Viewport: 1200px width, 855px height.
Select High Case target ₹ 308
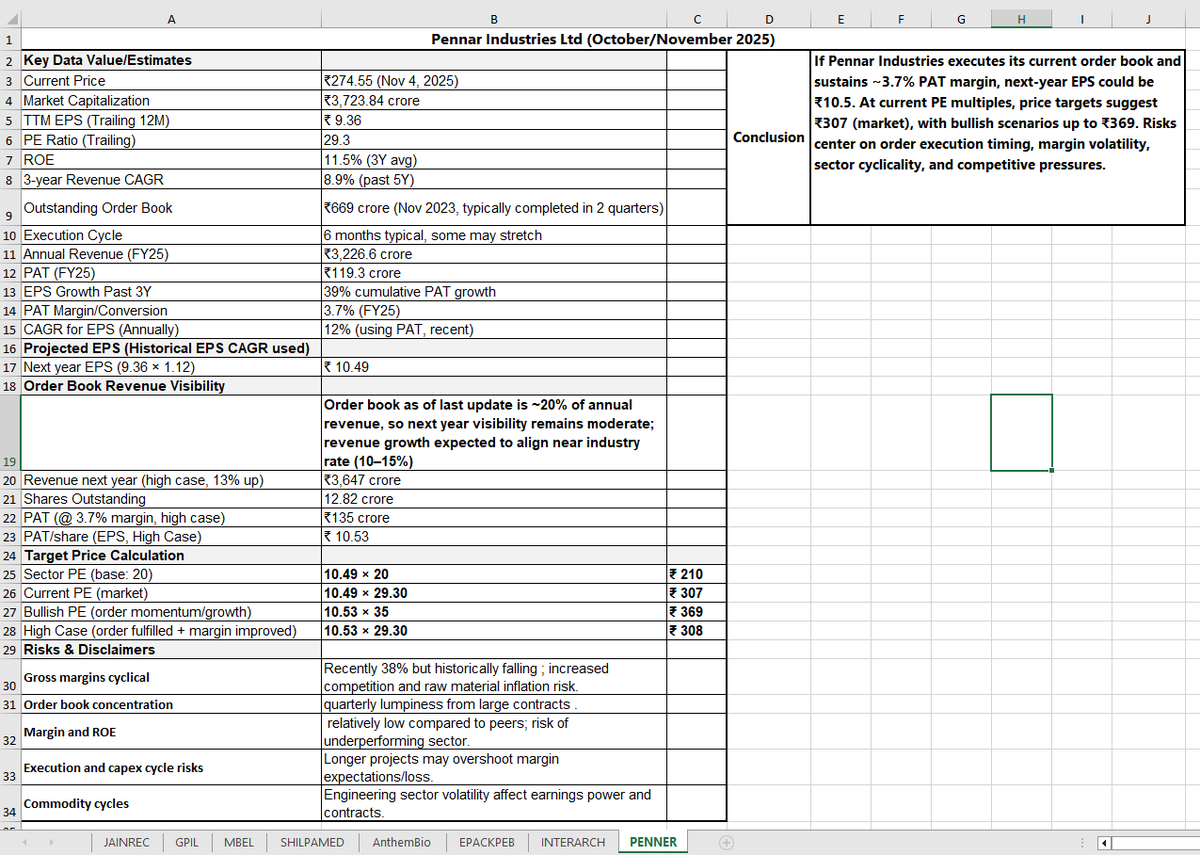click(696, 631)
